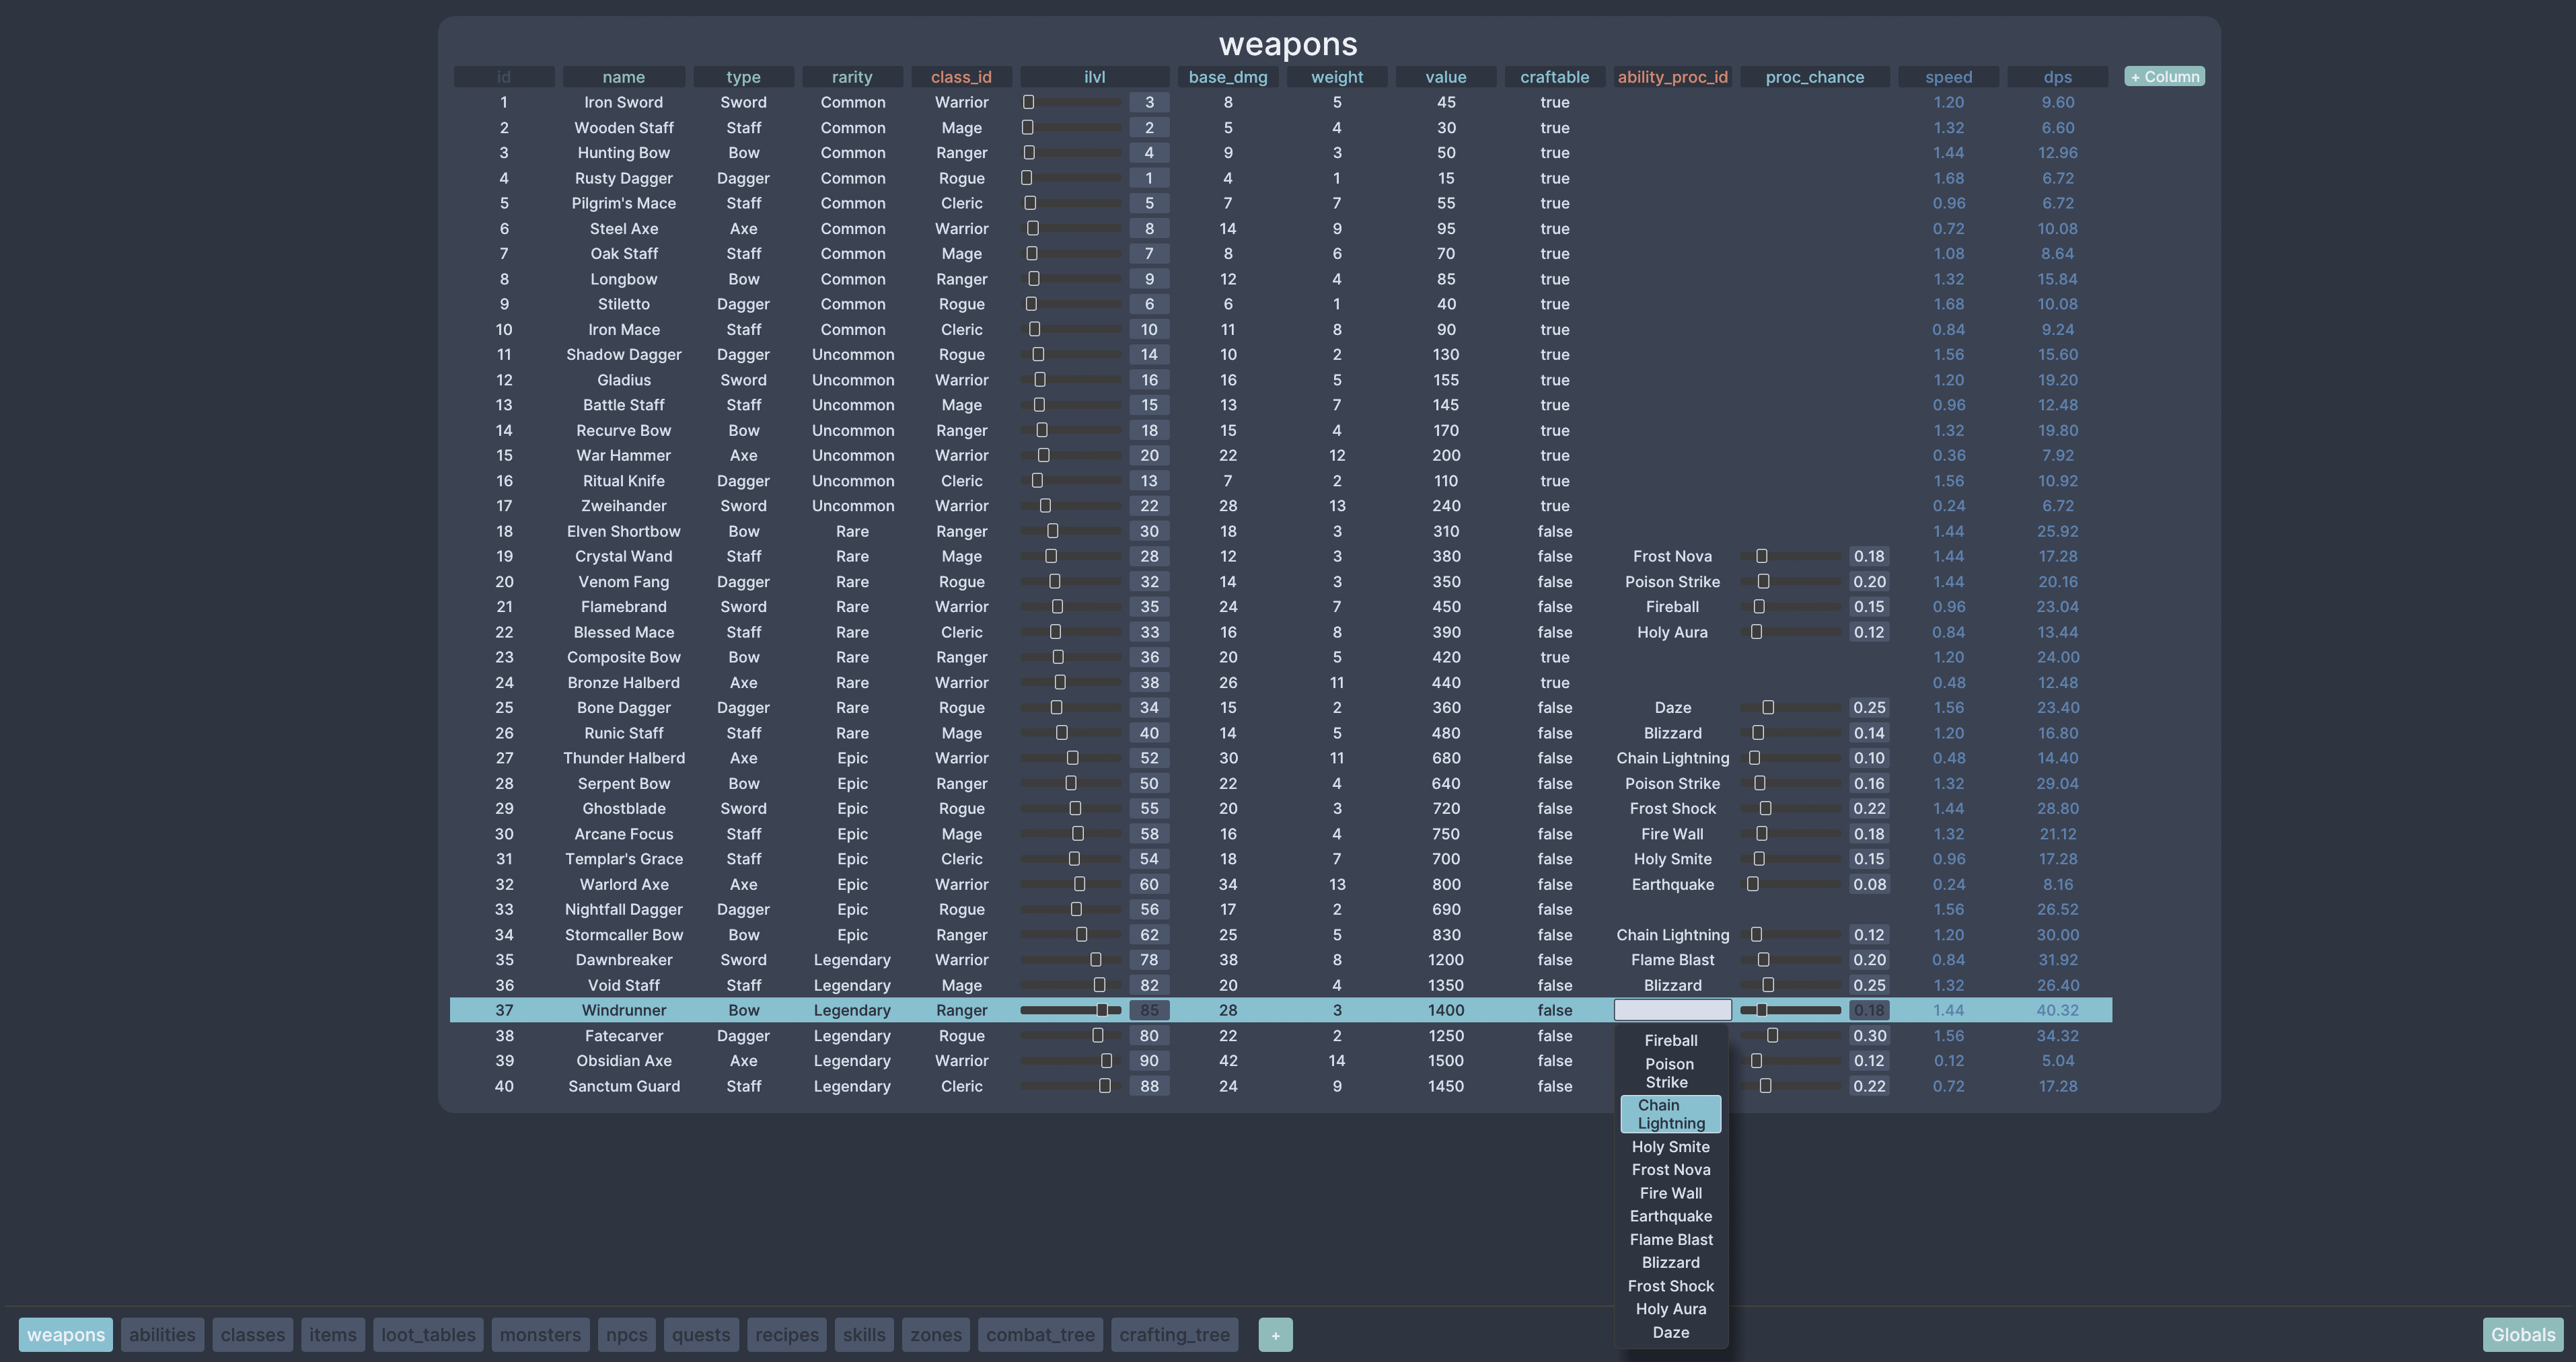The width and height of the screenshot is (2576, 1362).
Task: Toggle craftable on the Hunting Bow row
Action: (x=1555, y=152)
